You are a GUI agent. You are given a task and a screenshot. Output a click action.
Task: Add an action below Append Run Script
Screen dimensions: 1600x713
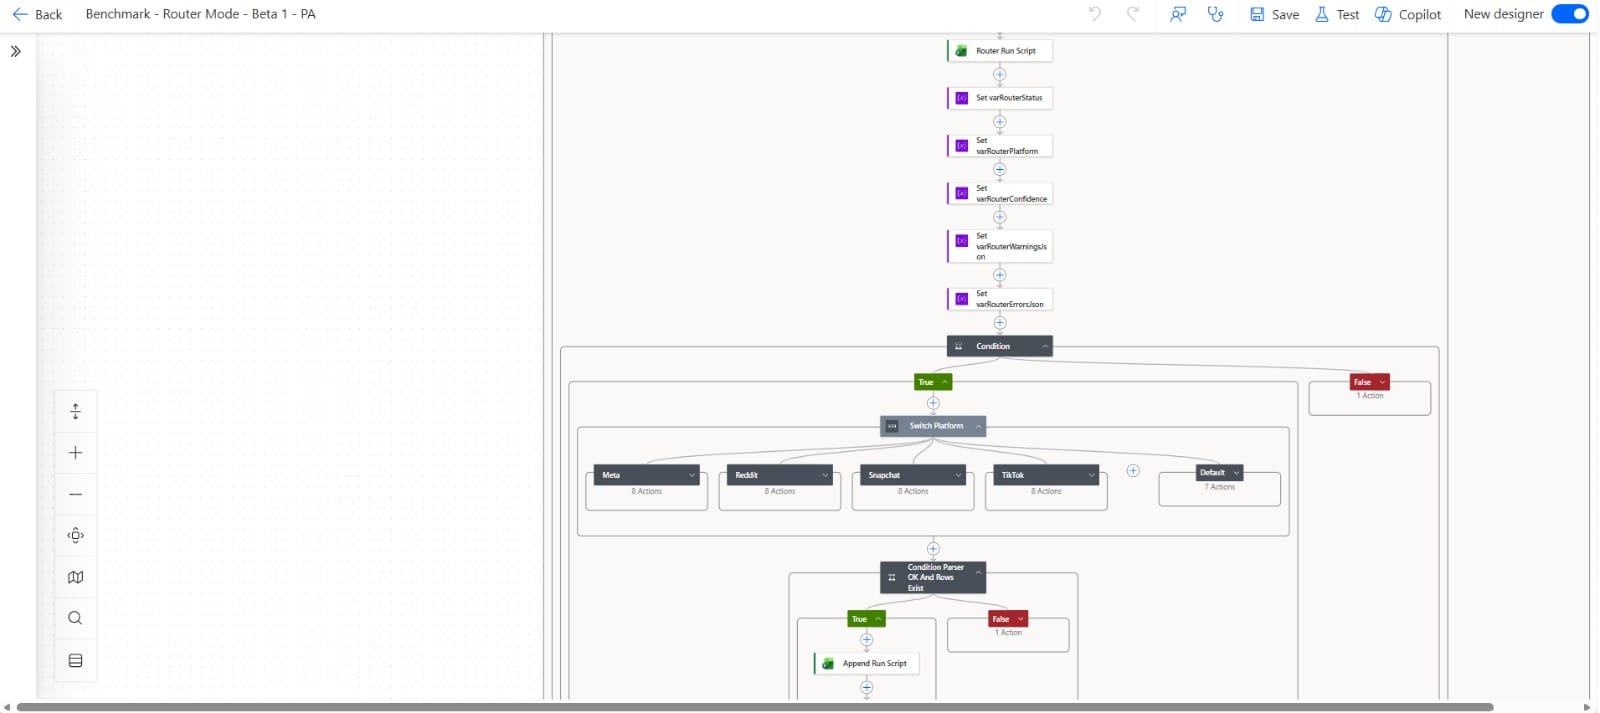click(867, 687)
